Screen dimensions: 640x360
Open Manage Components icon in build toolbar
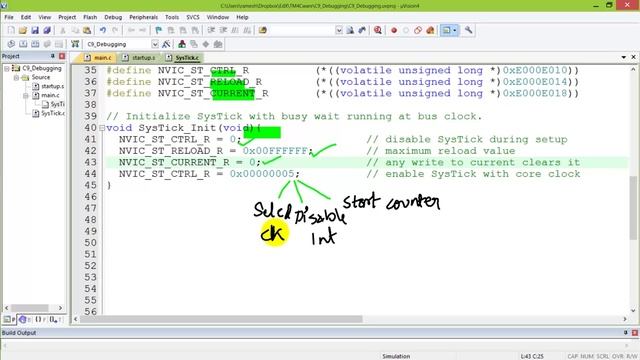click(x=182, y=44)
